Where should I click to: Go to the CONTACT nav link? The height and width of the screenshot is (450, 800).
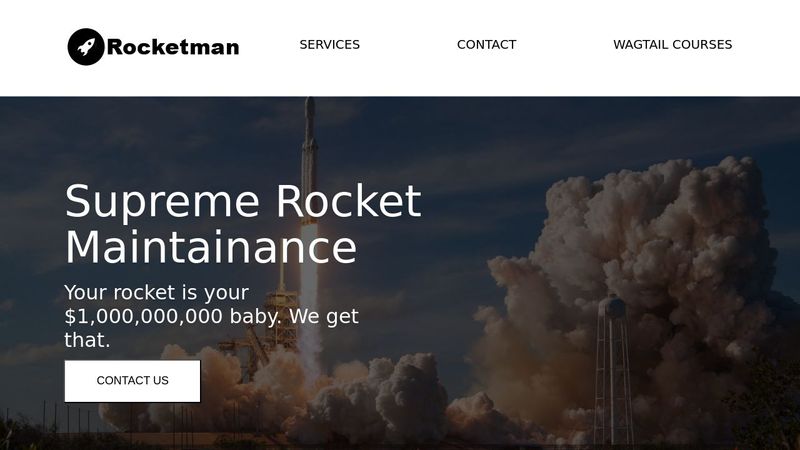pos(486,45)
